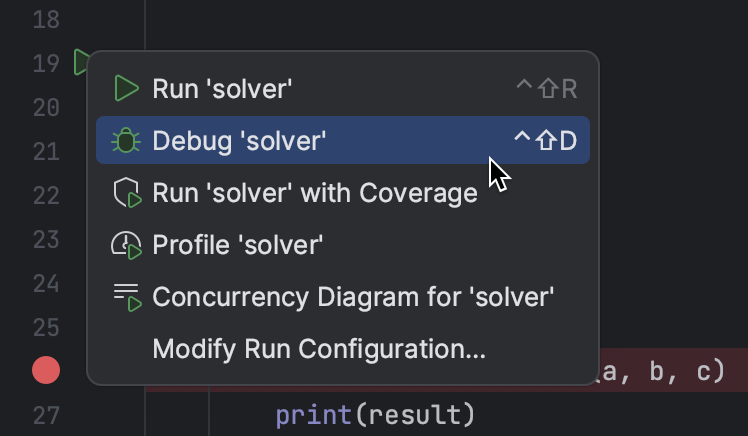Click the ^⇧R shortcut hint for Run
Screen dimensions: 748x436
pyautogui.click(x=546, y=89)
